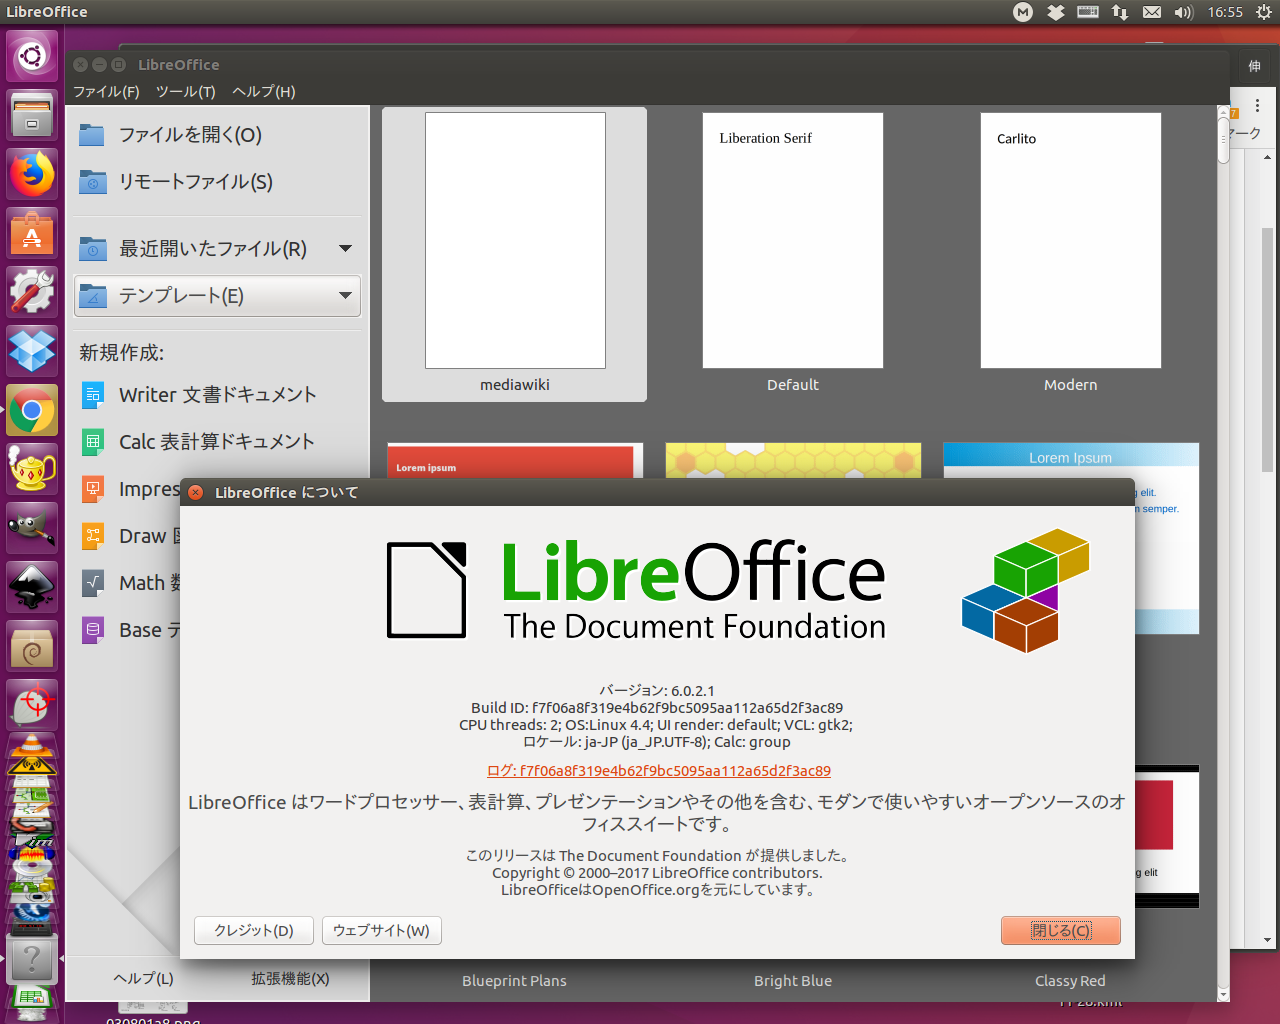Click the Classy Red template label
The height and width of the screenshot is (1024, 1280).
(1071, 981)
